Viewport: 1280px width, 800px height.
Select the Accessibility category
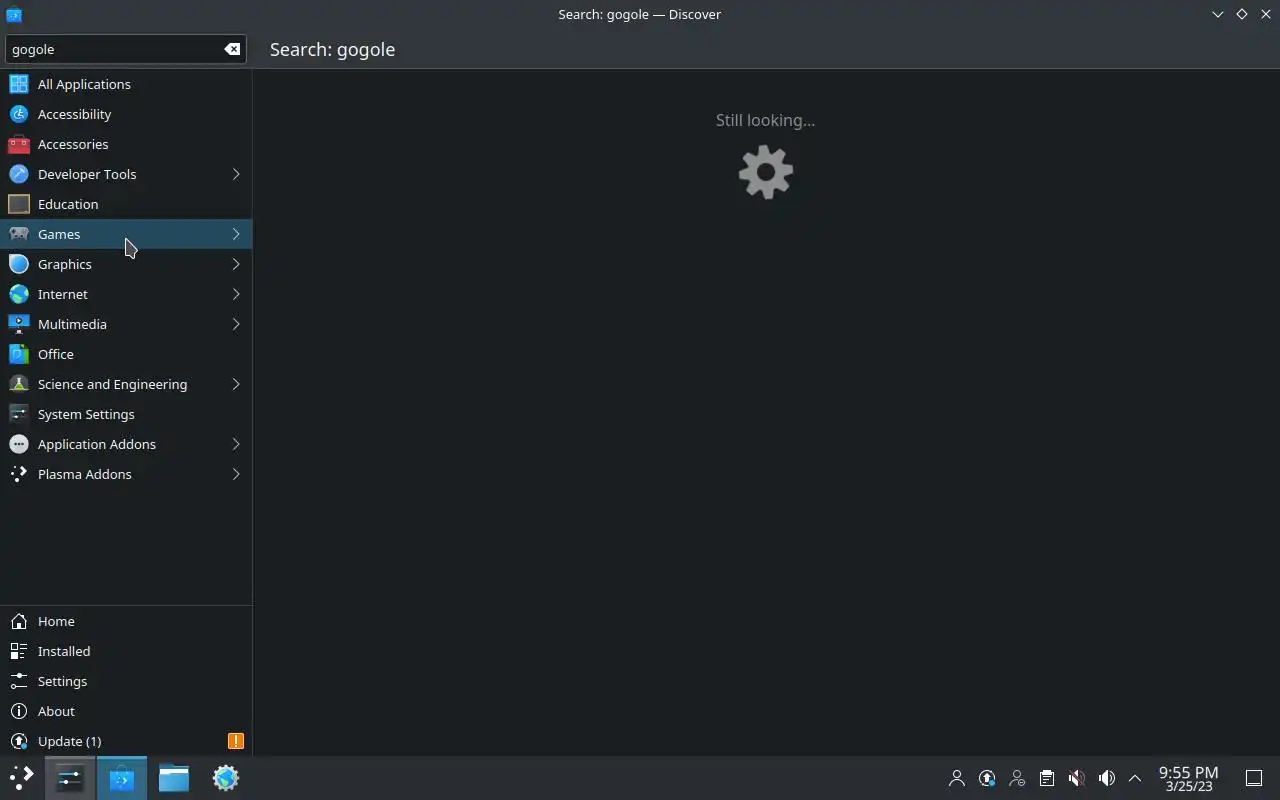pos(126,114)
